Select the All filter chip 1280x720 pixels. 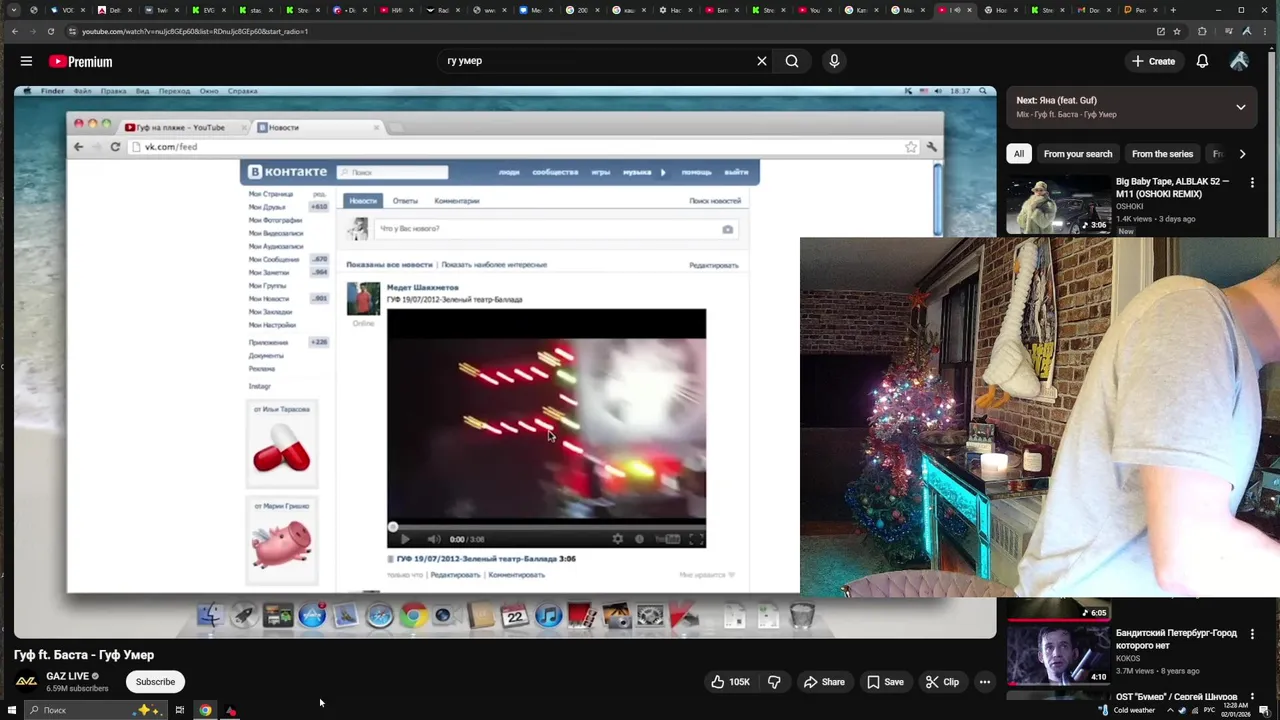pyautogui.click(x=1018, y=154)
